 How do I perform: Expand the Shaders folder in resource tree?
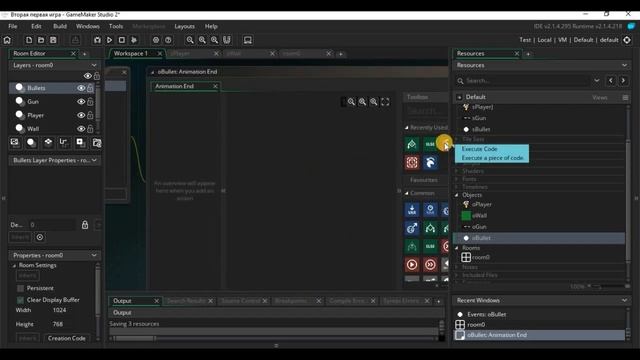pyautogui.click(x=457, y=171)
